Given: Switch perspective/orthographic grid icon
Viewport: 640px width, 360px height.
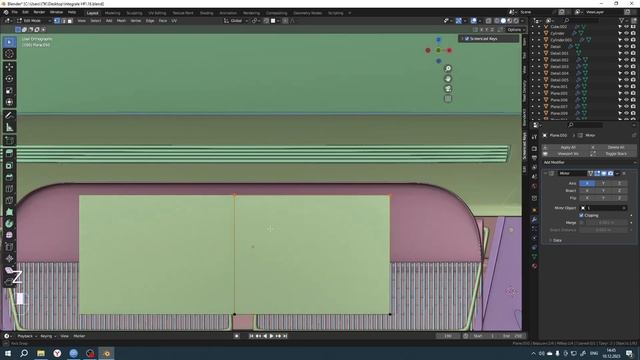Looking at the screenshot, I should pos(448,99).
